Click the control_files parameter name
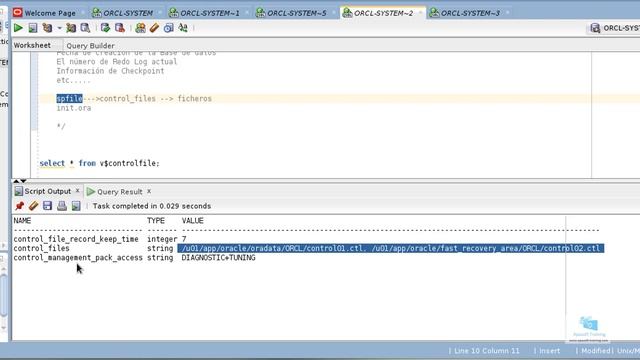The image size is (640, 360). [x=41, y=248]
